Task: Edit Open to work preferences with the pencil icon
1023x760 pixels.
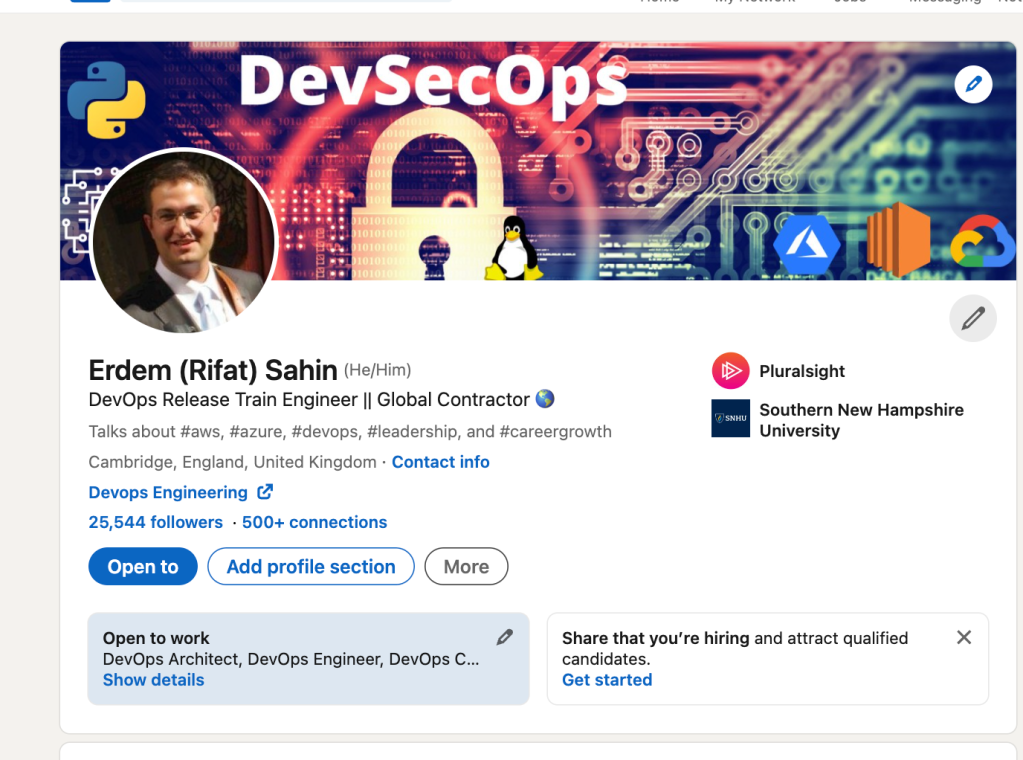Action: click(x=504, y=637)
